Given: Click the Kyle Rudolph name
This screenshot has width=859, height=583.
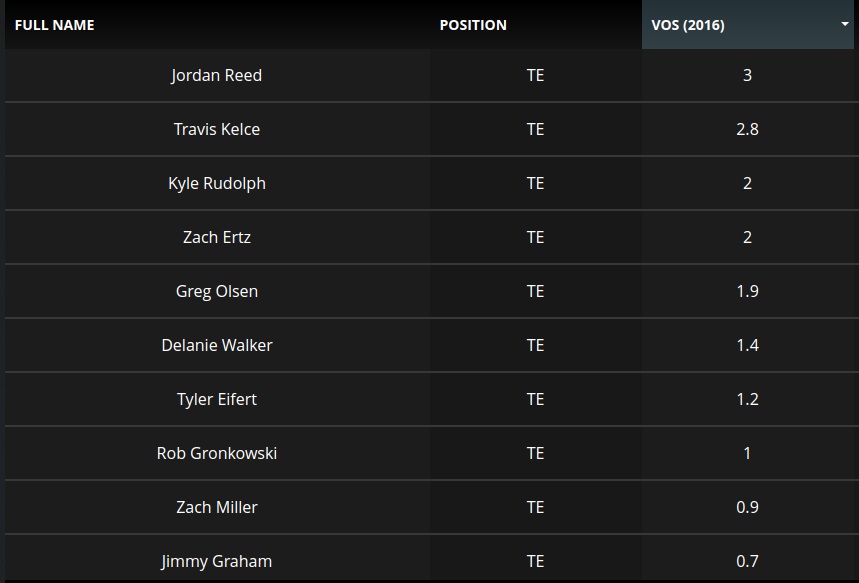Looking at the screenshot, I should tap(217, 184).
